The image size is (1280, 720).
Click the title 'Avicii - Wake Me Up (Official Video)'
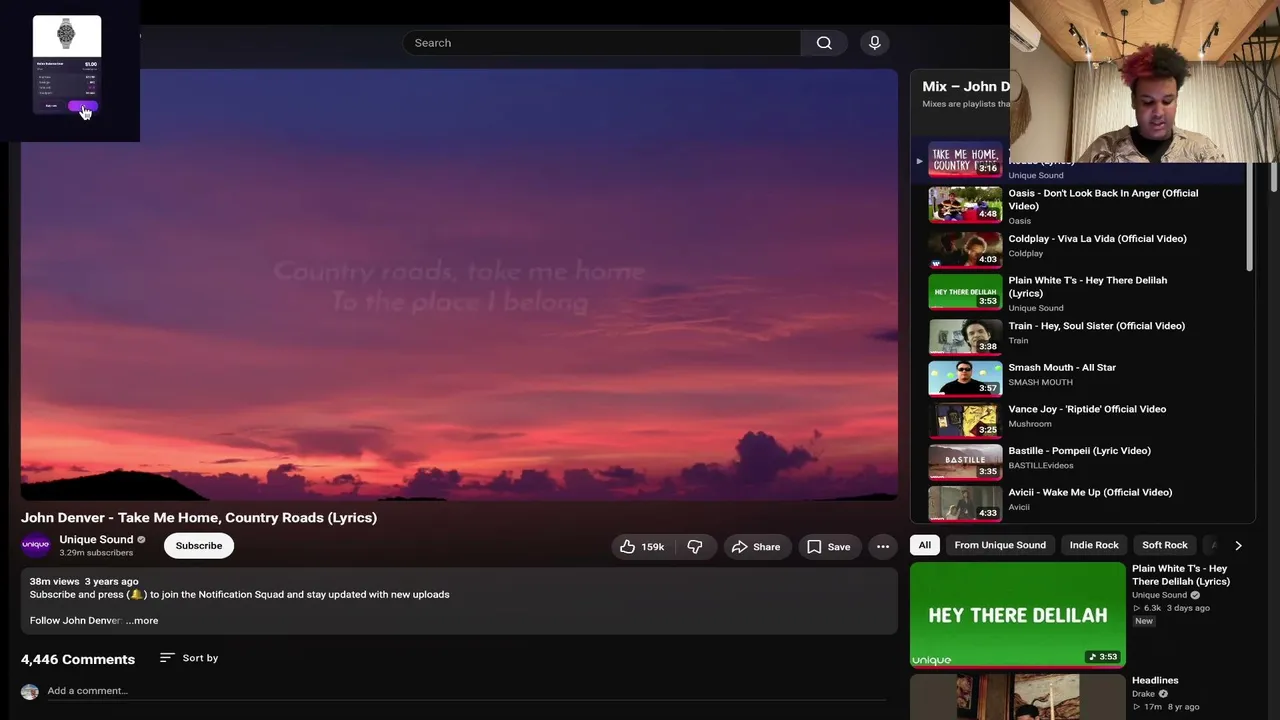1090,493
